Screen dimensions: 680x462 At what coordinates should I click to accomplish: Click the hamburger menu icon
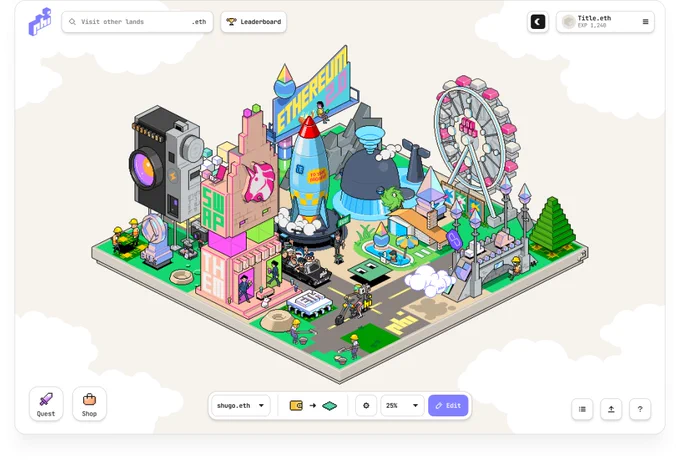tap(645, 22)
